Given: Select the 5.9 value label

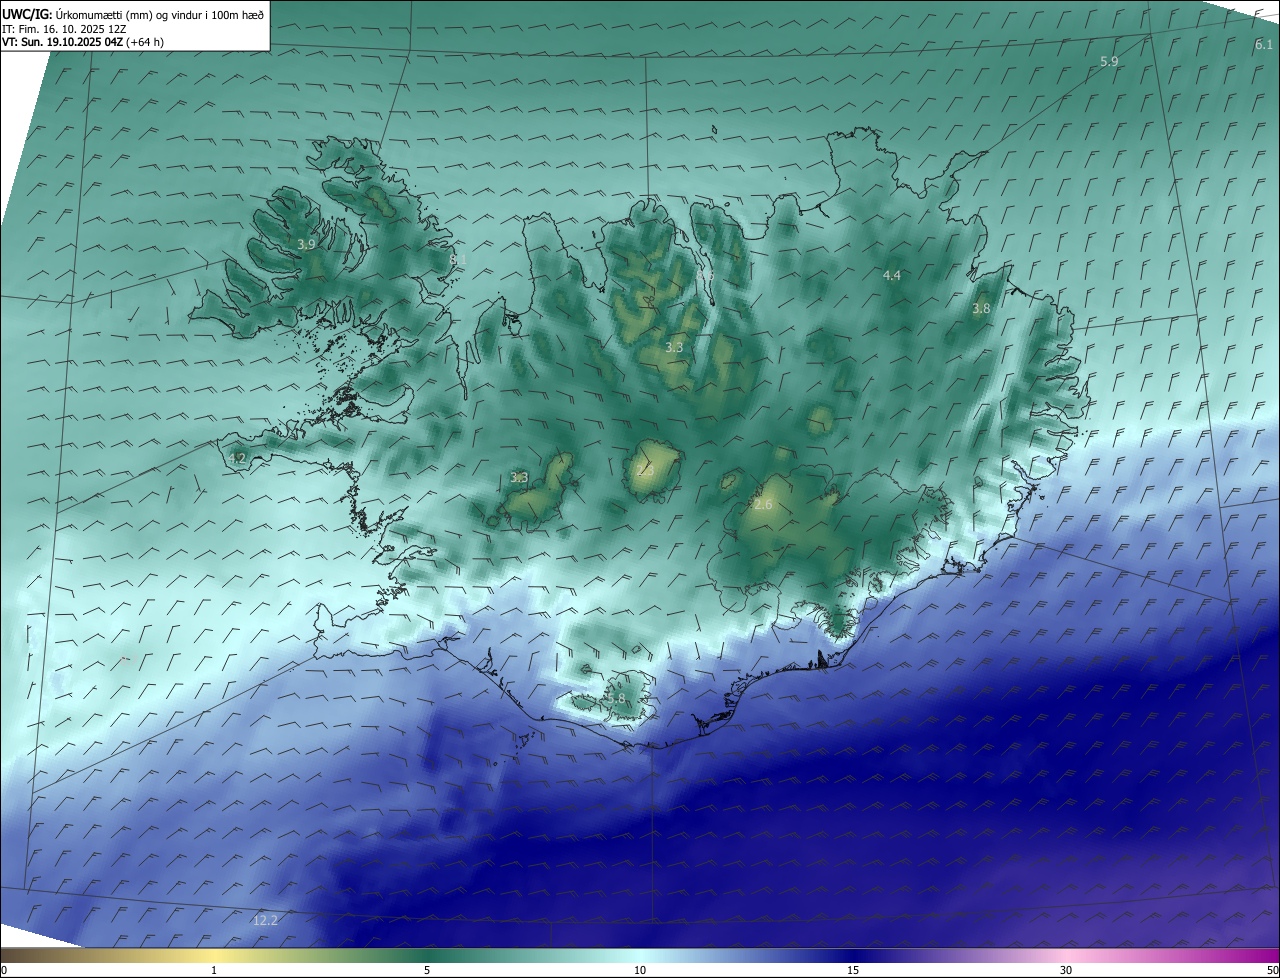Looking at the screenshot, I should pyautogui.click(x=1109, y=62).
